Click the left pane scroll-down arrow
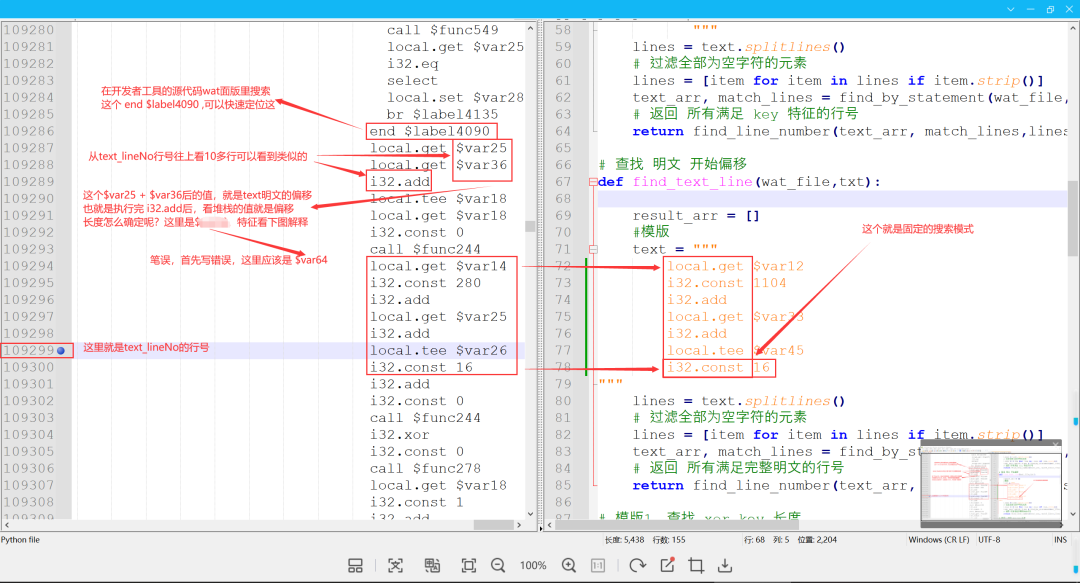1080x583 pixels. [x=530, y=513]
